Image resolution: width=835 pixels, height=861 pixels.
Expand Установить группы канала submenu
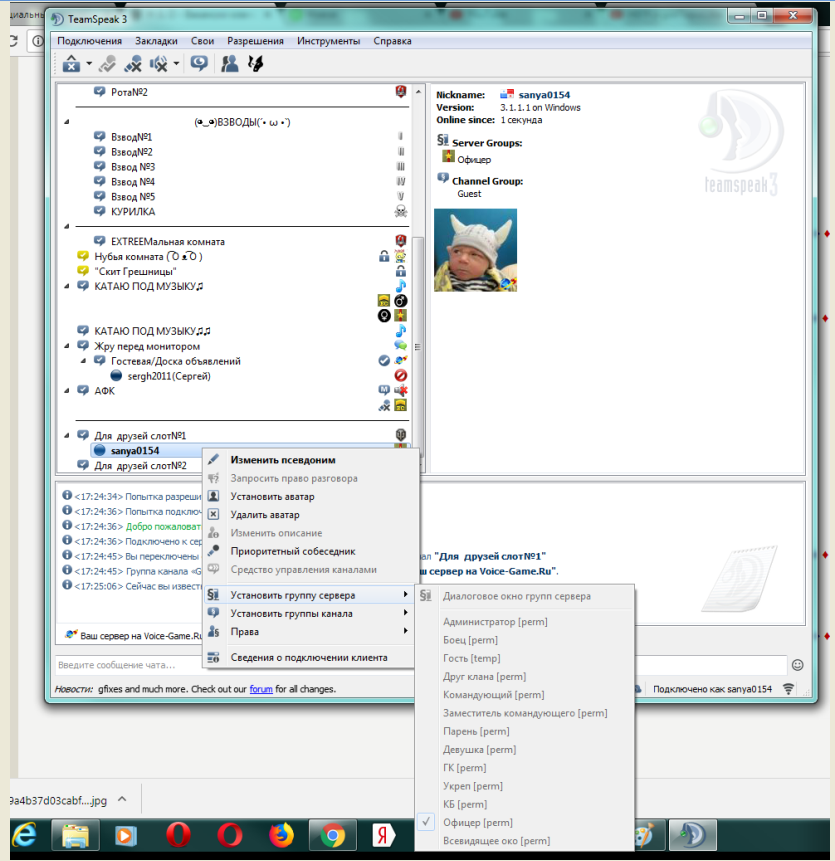[x=309, y=613]
